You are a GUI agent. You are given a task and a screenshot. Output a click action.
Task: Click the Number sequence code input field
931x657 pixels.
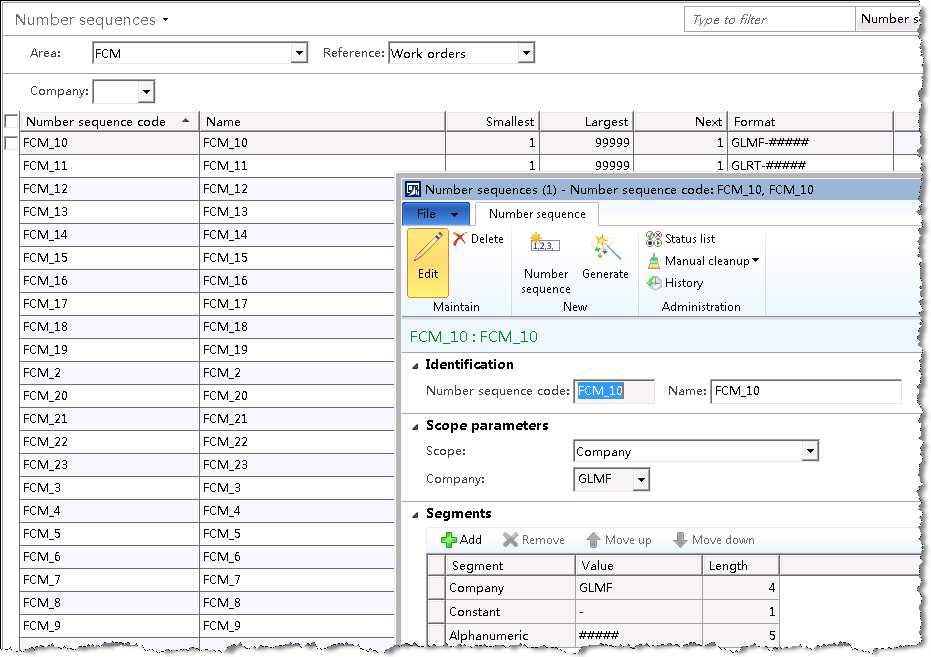click(614, 391)
